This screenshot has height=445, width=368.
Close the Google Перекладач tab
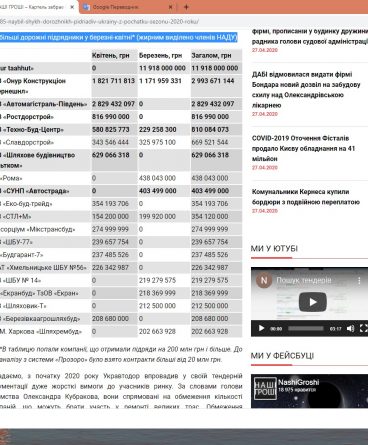pos(170,7)
